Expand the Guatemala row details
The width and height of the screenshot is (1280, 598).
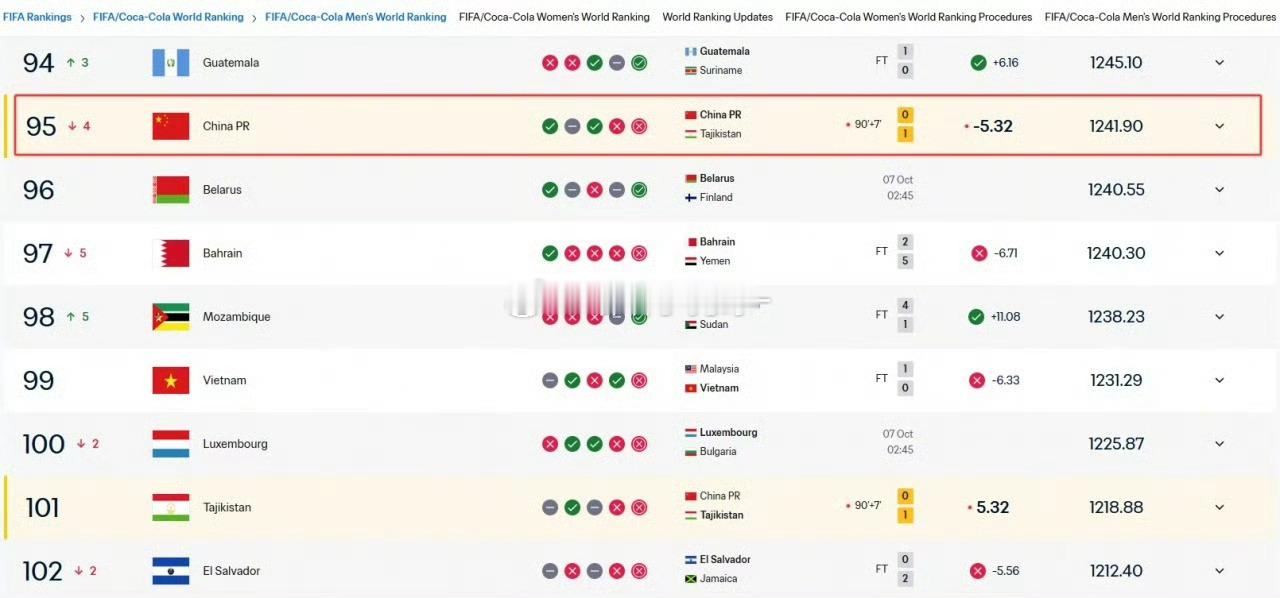[x=1219, y=63]
